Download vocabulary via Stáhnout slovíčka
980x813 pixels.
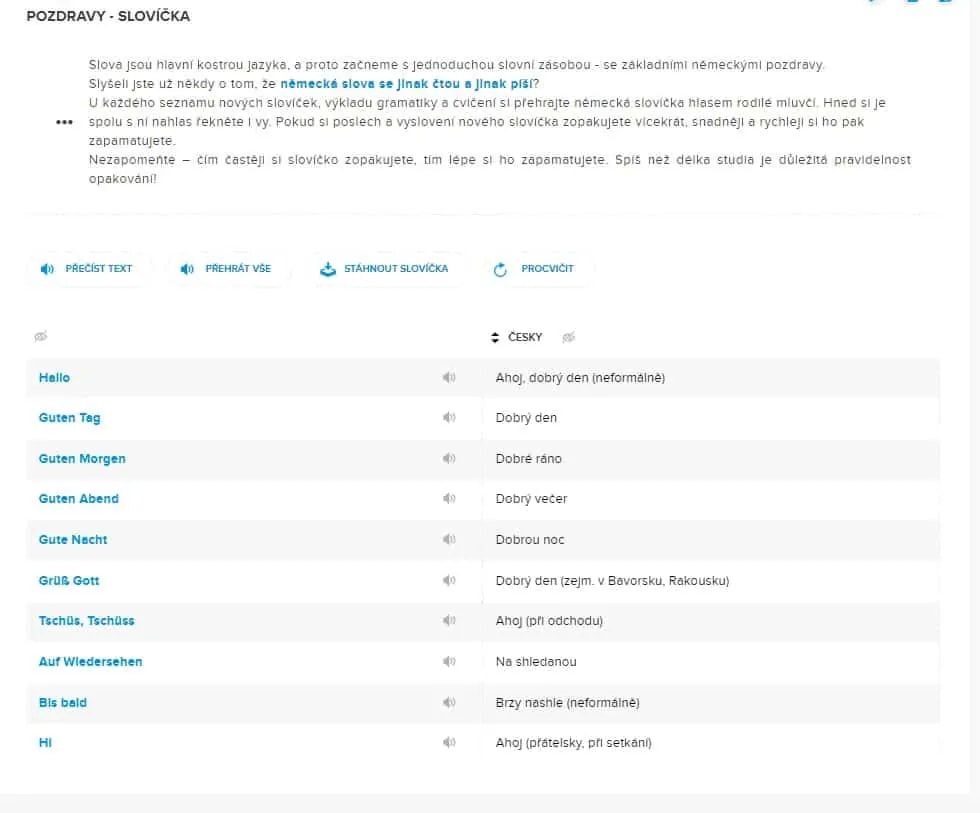coord(386,269)
